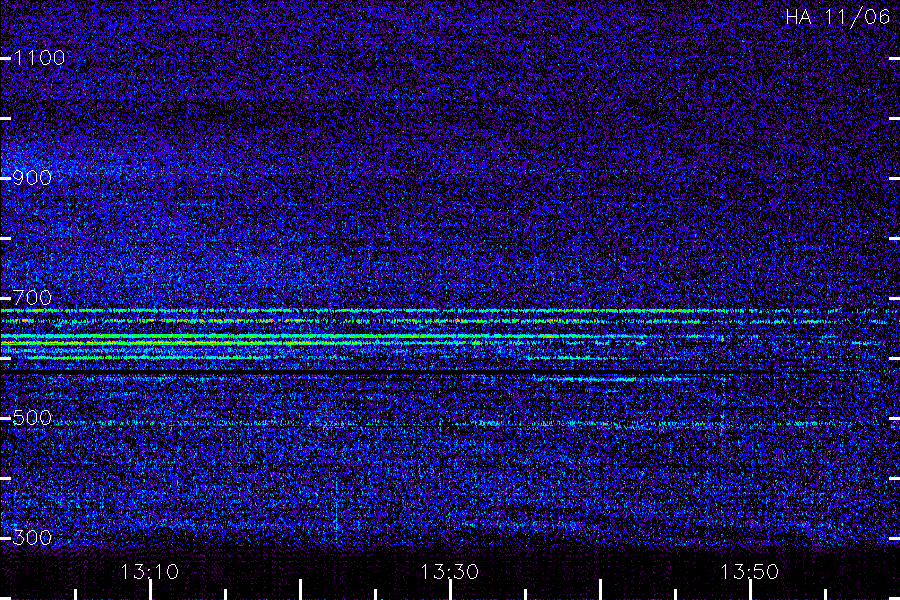
Task: Select the 13:10 time axis label
Action: pyautogui.click(x=149, y=571)
